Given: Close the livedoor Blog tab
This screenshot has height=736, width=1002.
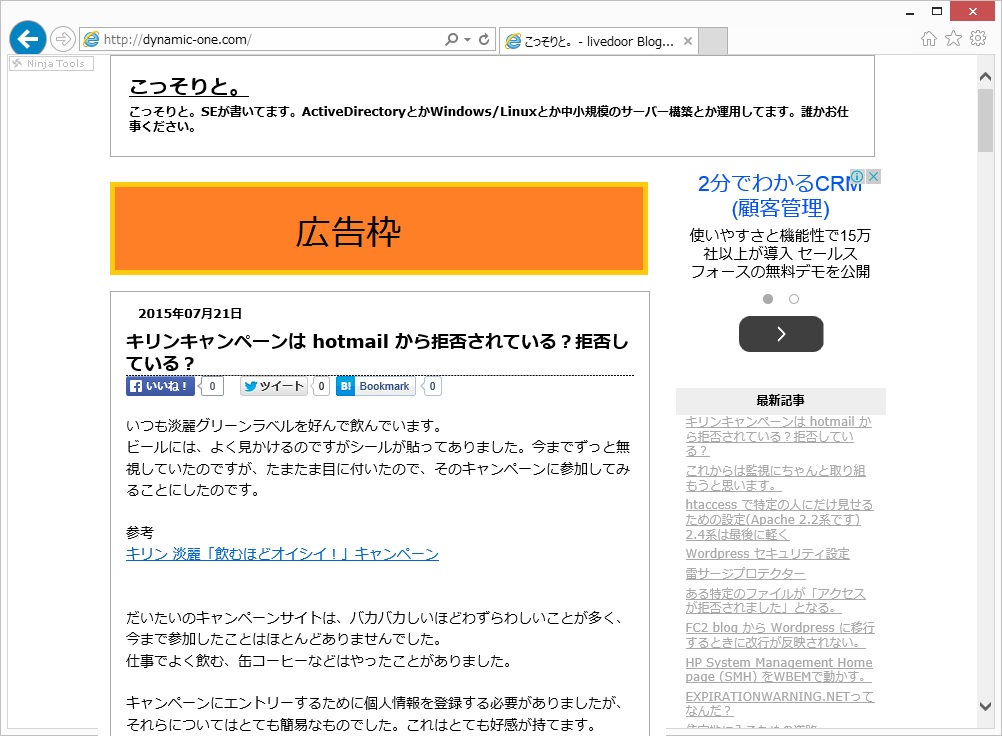Looking at the screenshot, I should tap(688, 41).
